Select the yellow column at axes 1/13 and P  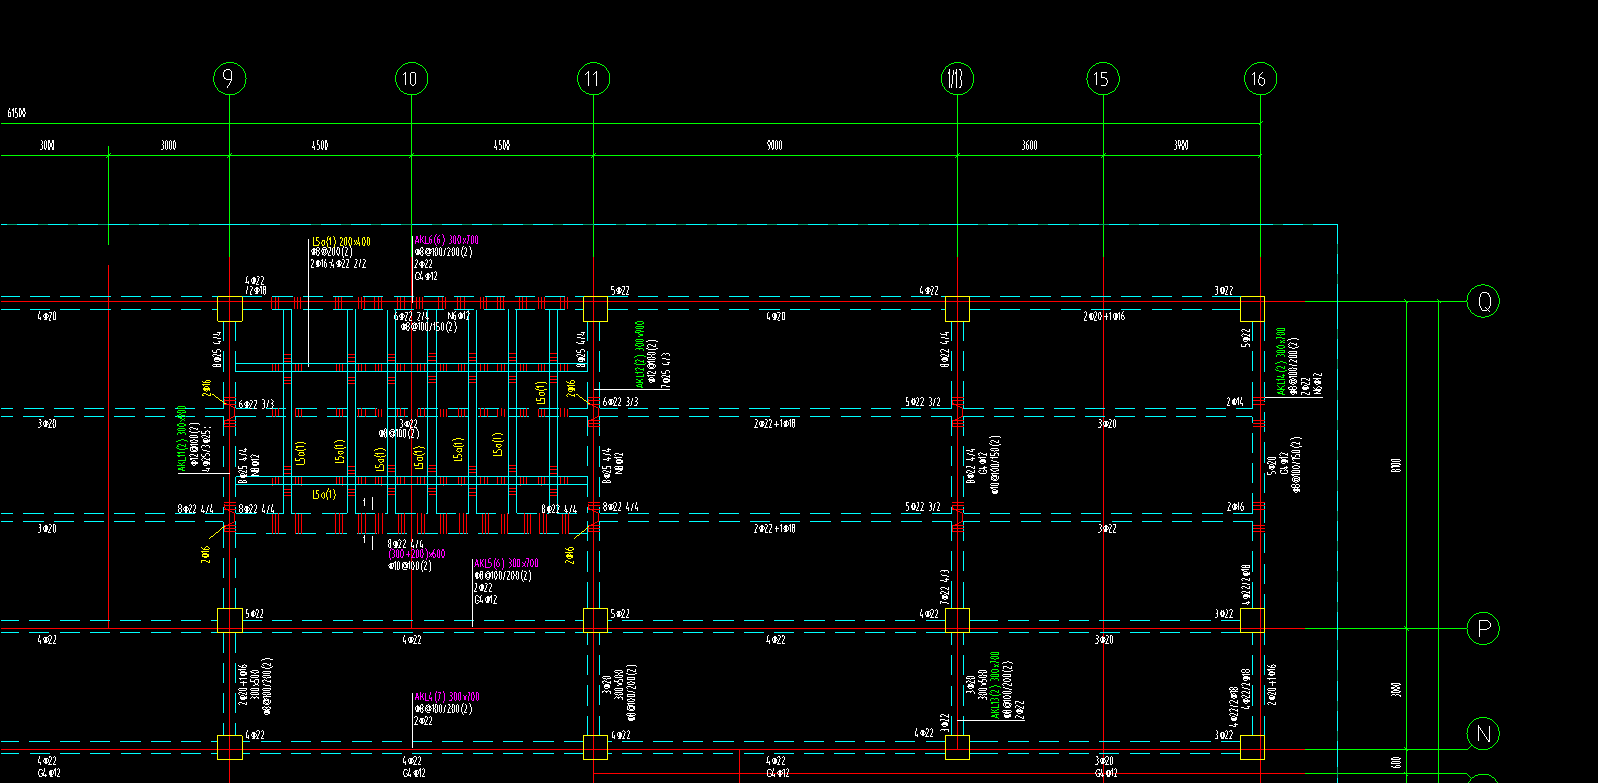coord(957,620)
